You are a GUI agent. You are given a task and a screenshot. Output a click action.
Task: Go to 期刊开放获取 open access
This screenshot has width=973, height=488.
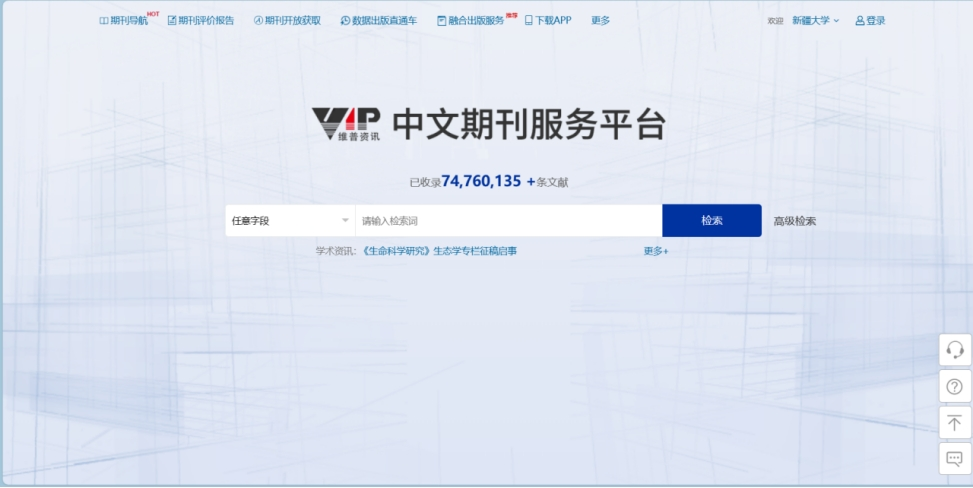(x=293, y=20)
